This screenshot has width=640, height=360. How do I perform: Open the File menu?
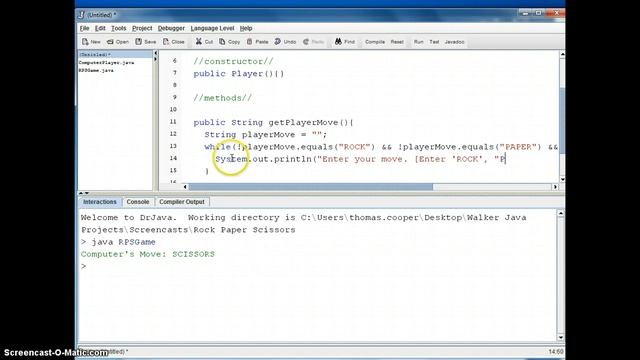[84, 28]
